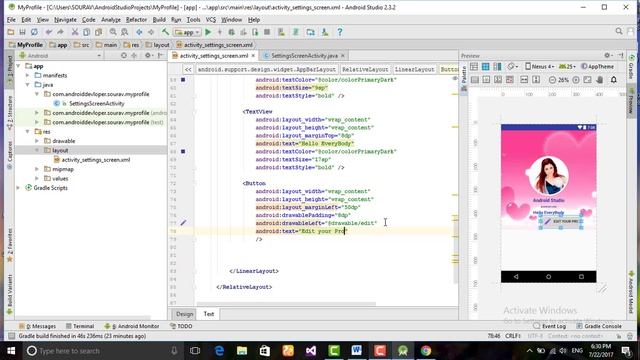640x360 pixels.
Task: Open the Refactor menu
Action: coord(136,20)
